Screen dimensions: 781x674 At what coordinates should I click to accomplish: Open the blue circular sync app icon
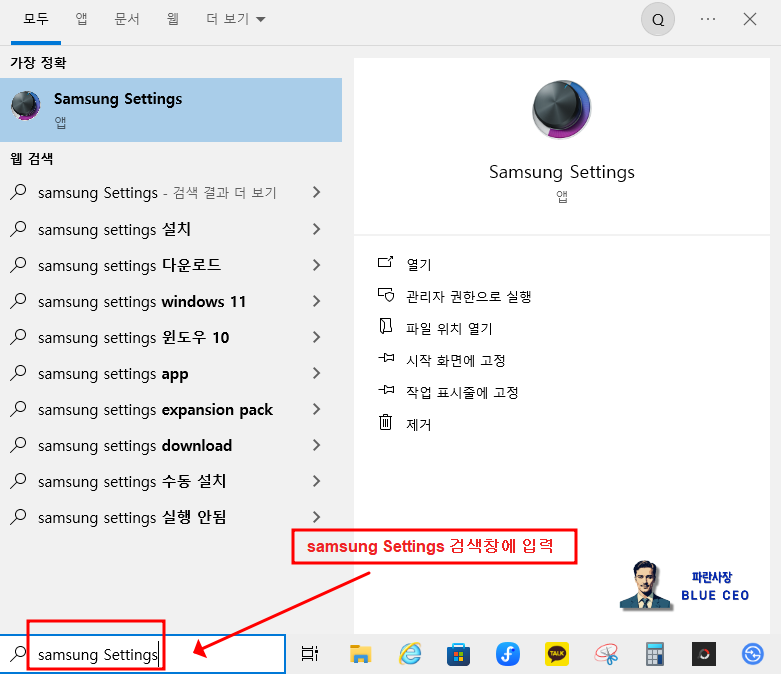(x=752, y=654)
